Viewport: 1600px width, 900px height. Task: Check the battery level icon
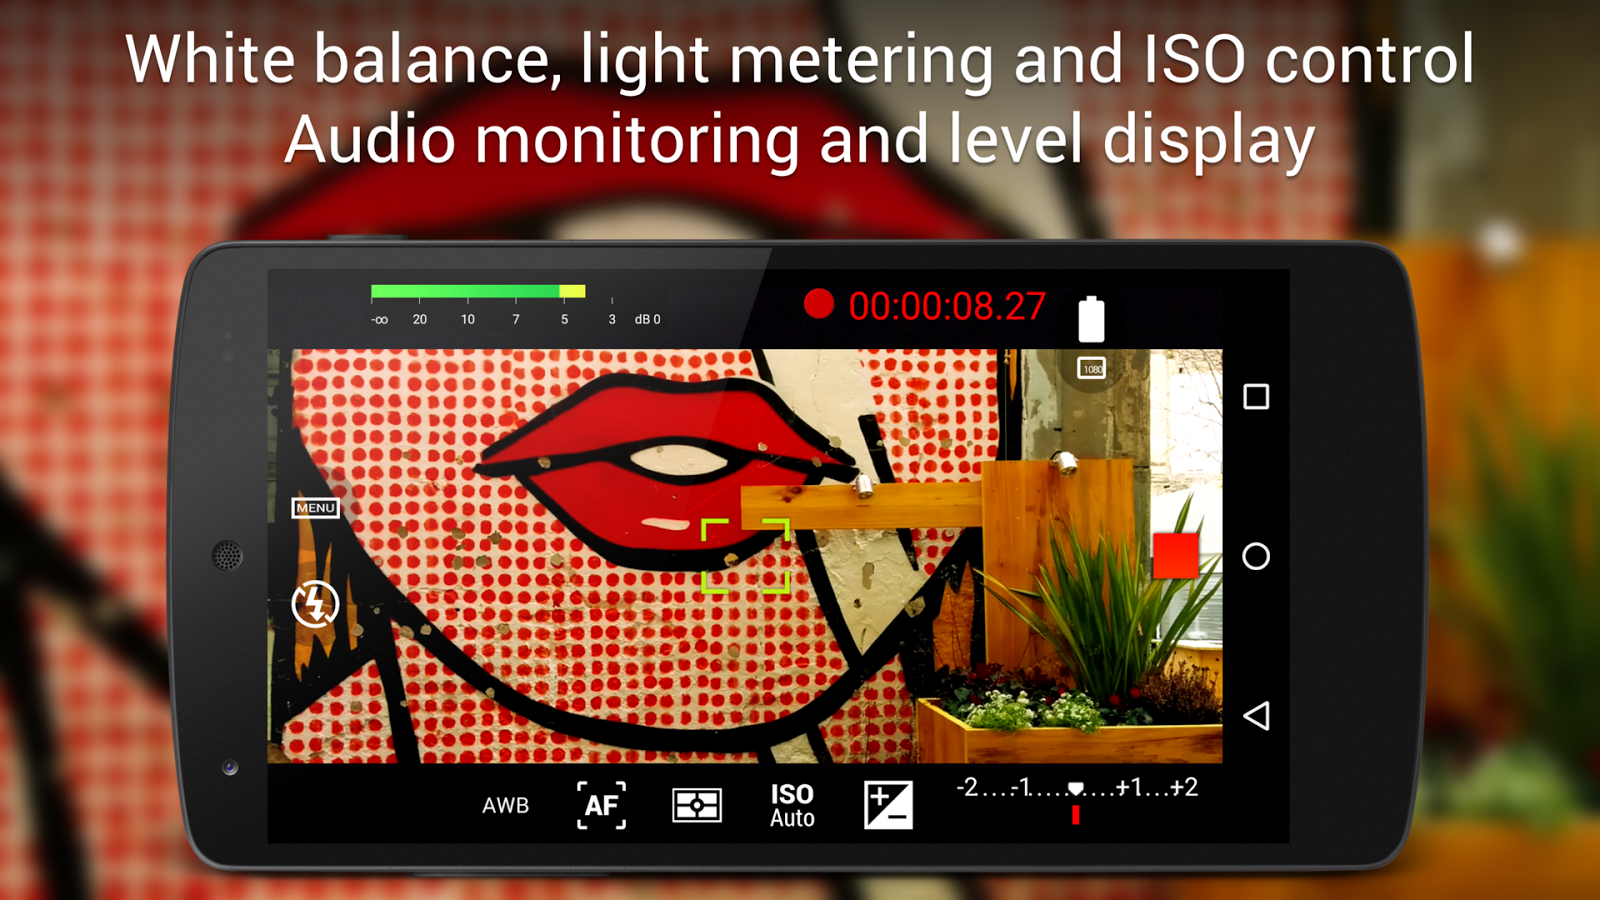tap(1091, 319)
